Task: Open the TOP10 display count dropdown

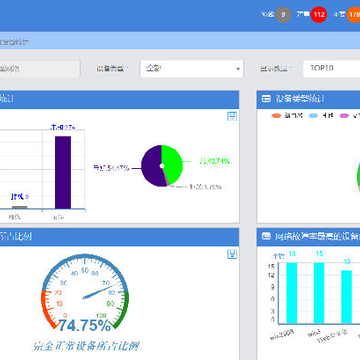Action: tap(331, 69)
